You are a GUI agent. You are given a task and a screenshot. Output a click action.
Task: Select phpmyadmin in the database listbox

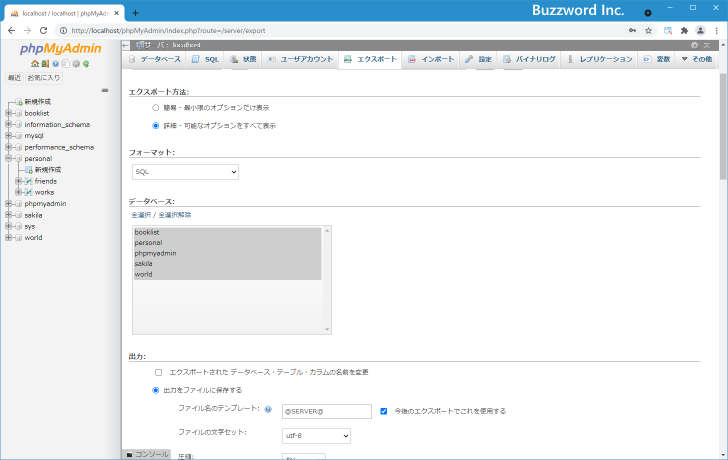tap(228, 253)
